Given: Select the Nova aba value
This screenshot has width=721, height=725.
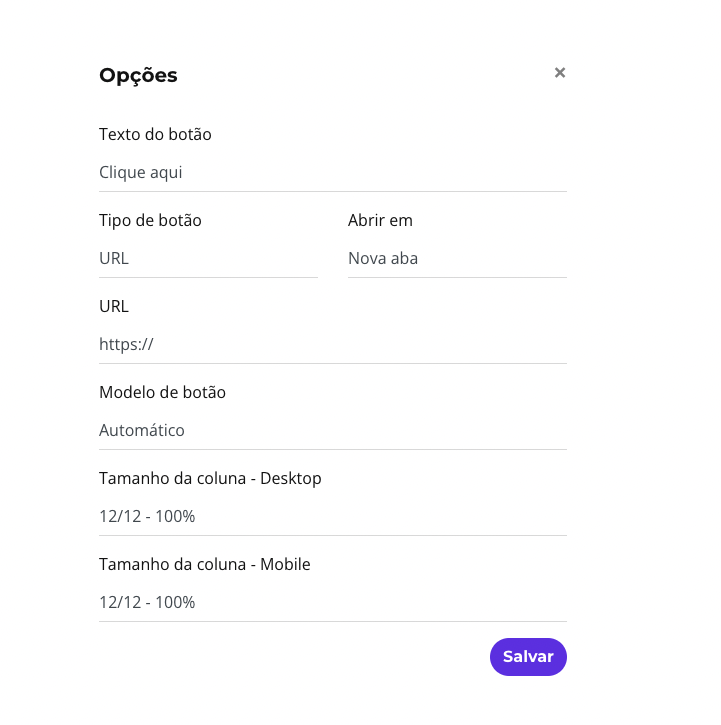Looking at the screenshot, I should [x=383, y=258].
